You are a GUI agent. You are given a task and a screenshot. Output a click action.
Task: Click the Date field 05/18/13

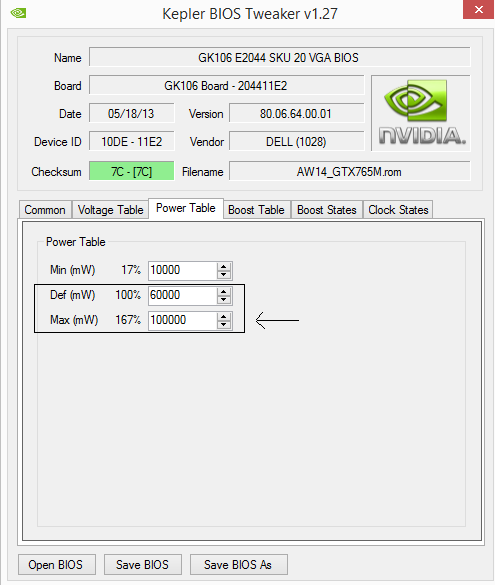click(x=132, y=113)
